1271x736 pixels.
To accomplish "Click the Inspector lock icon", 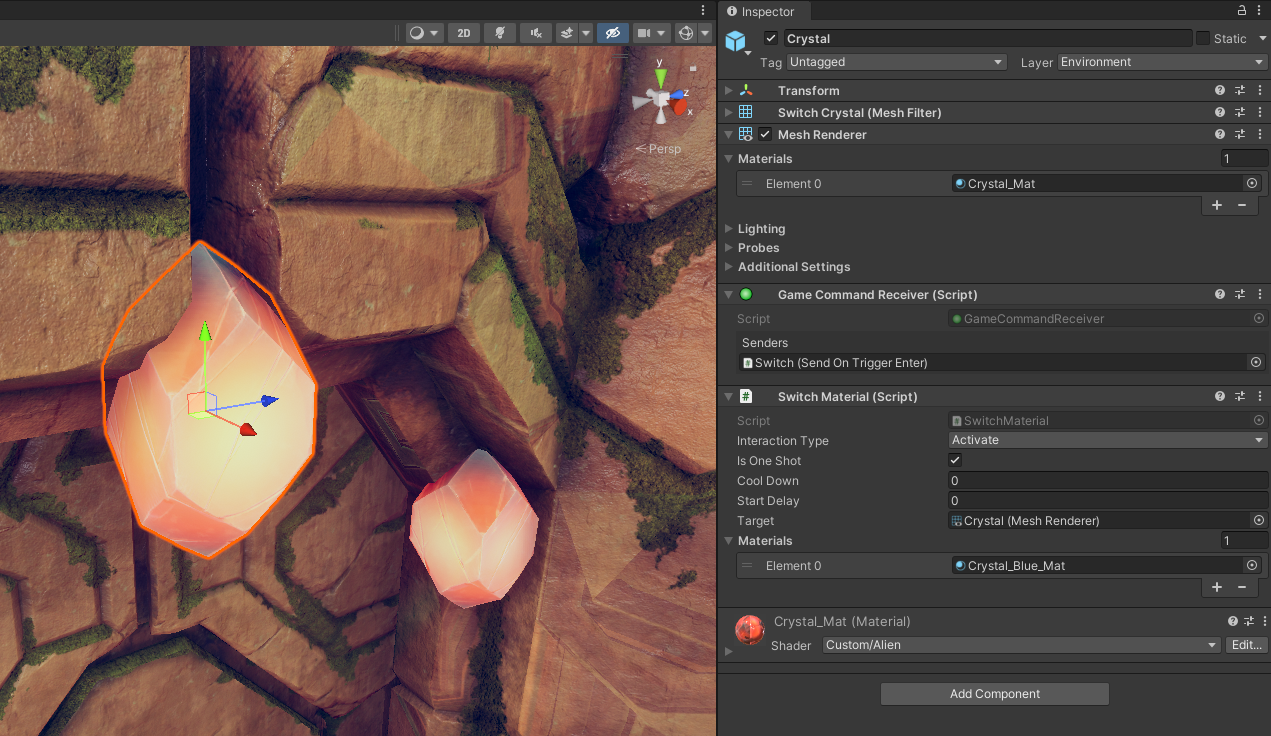I will coord(1242,11).
